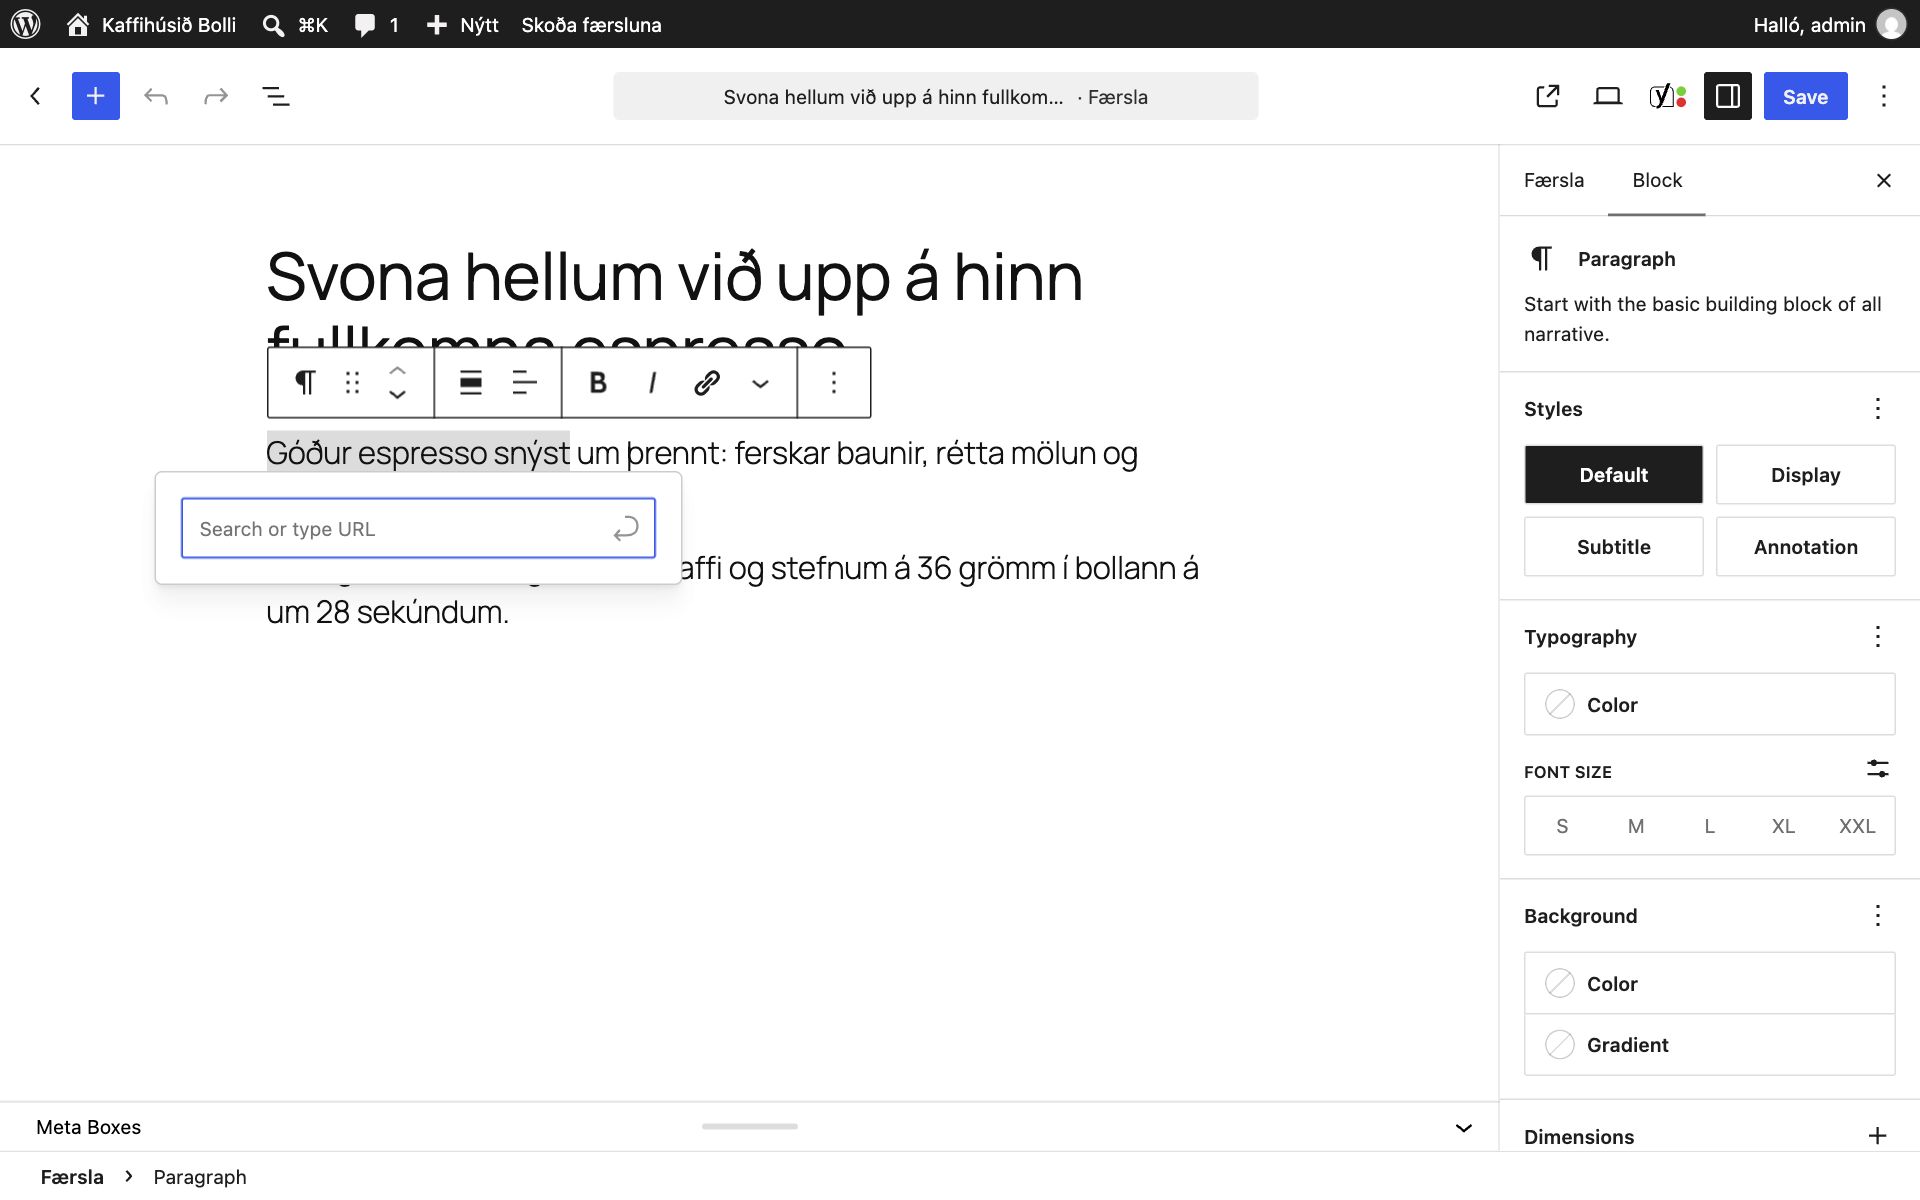This screenshot has width=1920, height=1200.
Task: Submit the URL with the arrow icon
Action: click(626, 528)
